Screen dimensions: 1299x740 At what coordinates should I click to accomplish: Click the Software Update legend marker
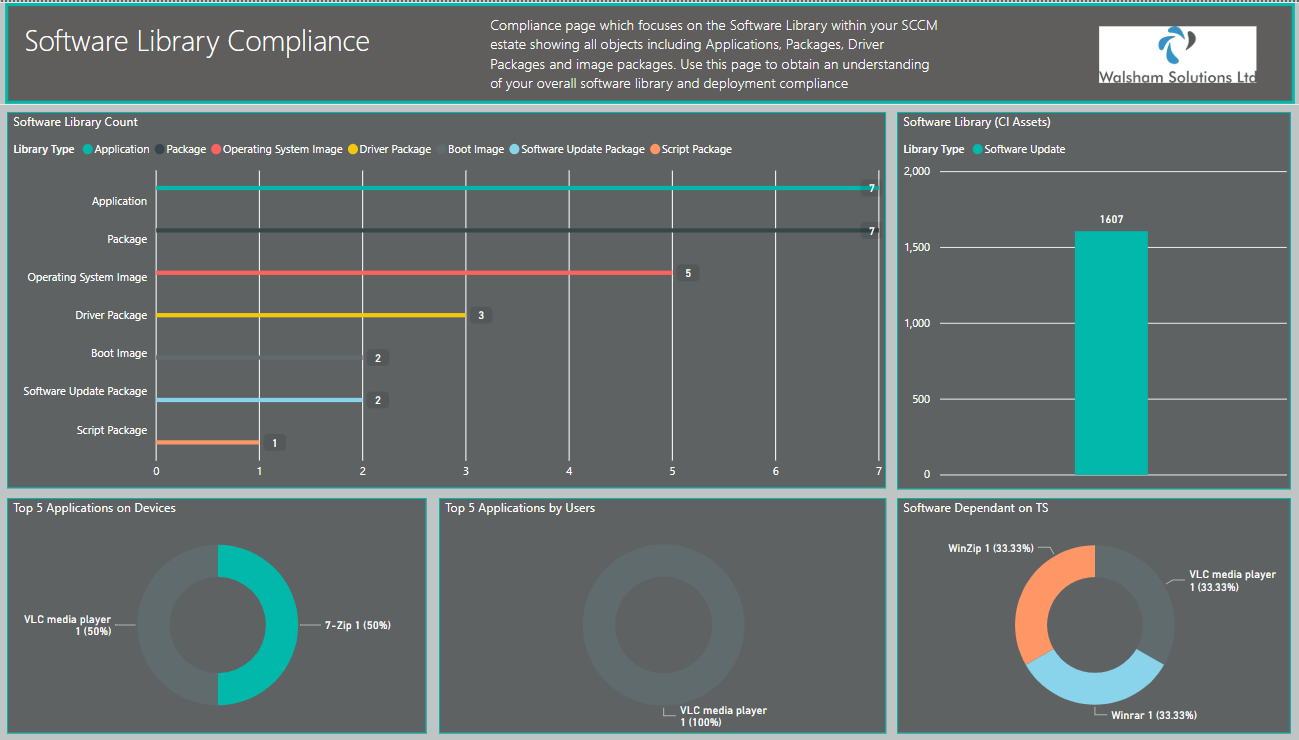click(x=977, y=149)
